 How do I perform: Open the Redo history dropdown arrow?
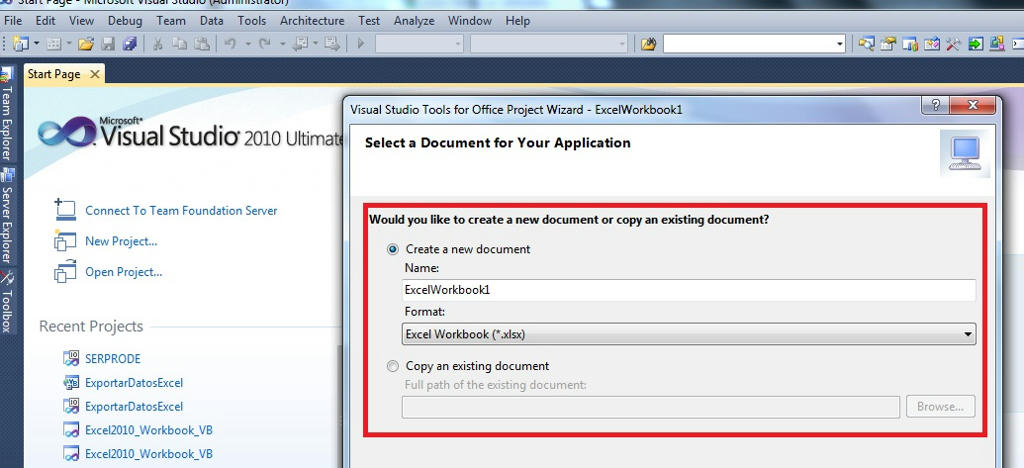pyautogui.click(x=283, y=44)
